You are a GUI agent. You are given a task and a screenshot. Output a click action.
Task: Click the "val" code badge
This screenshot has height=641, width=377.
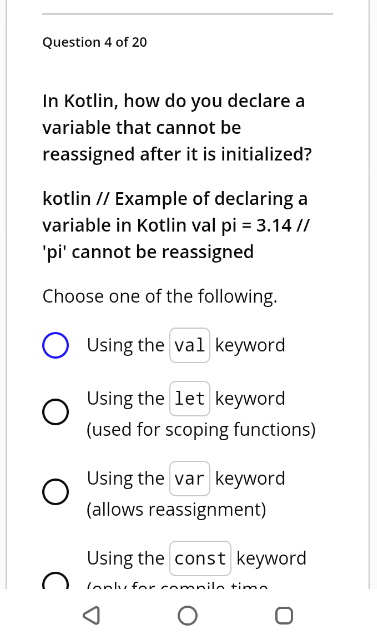pos(190,345)
